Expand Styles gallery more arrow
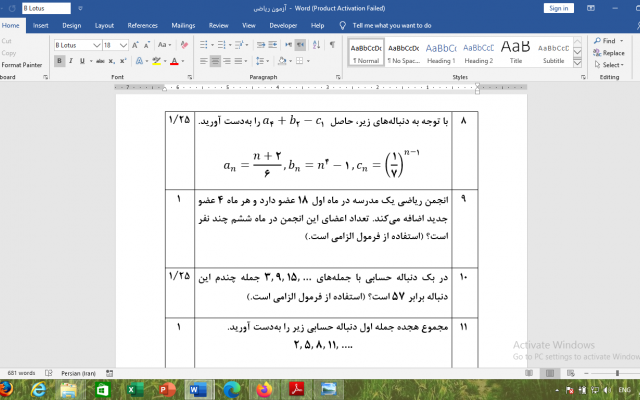The width and height of the screenshot is (640, 400). tap(577, 63)
